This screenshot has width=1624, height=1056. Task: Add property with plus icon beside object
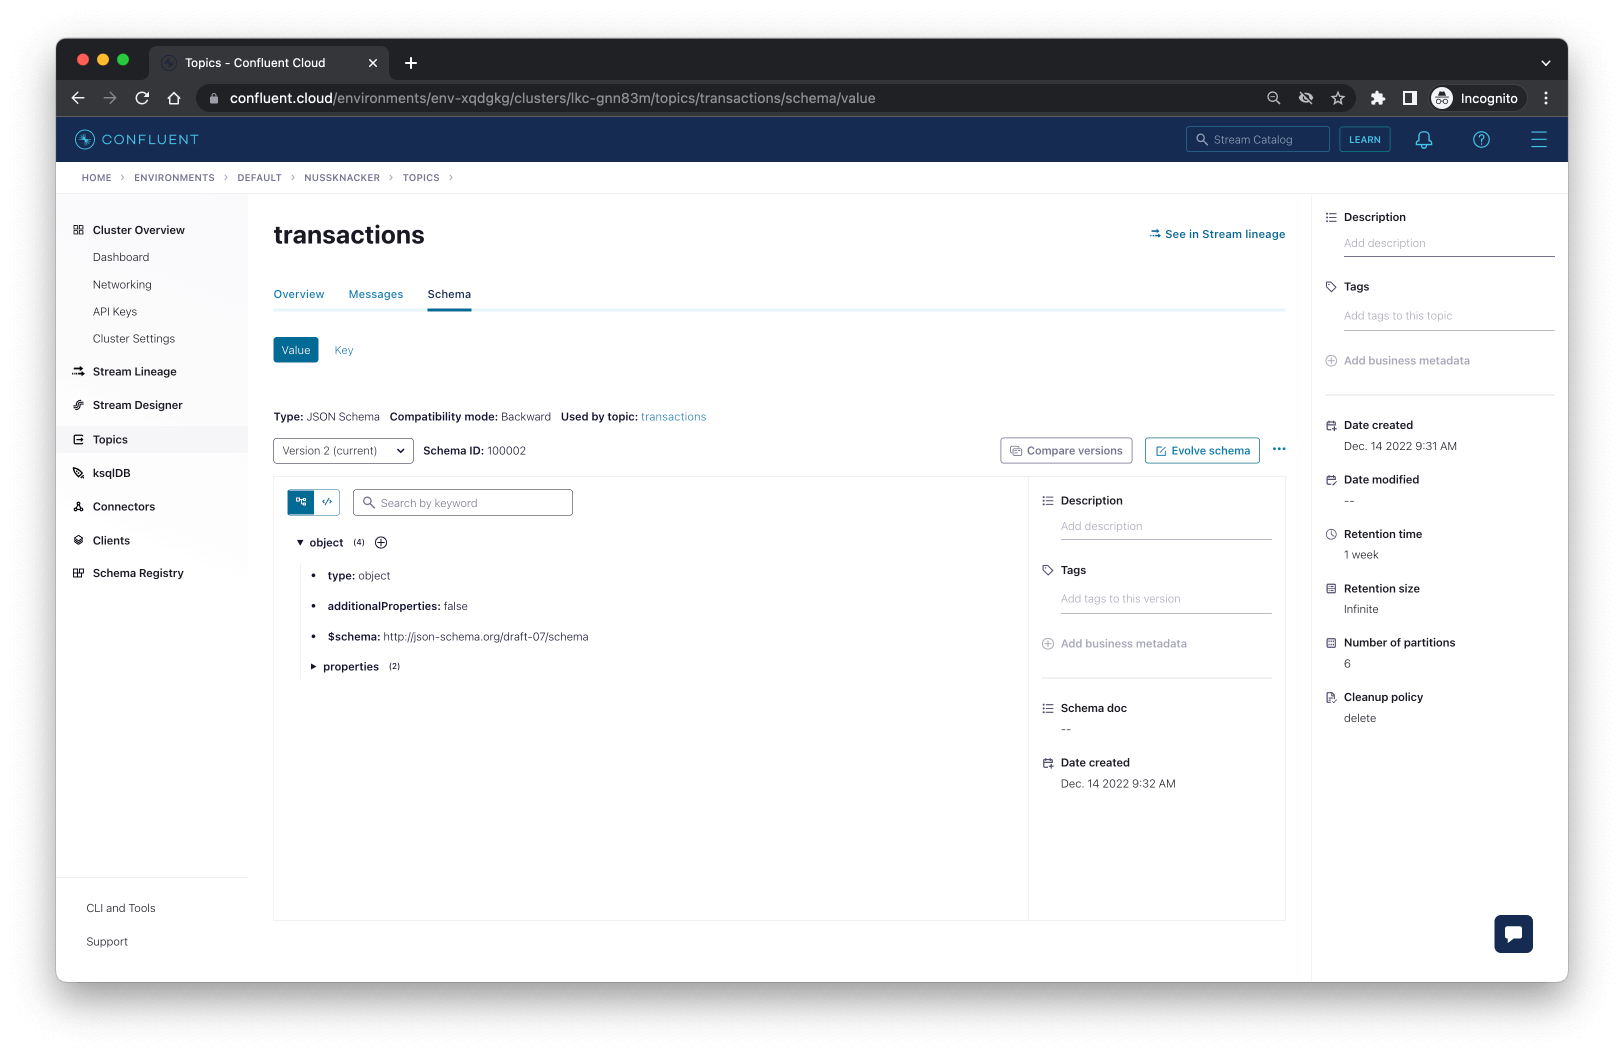point(381,543)
